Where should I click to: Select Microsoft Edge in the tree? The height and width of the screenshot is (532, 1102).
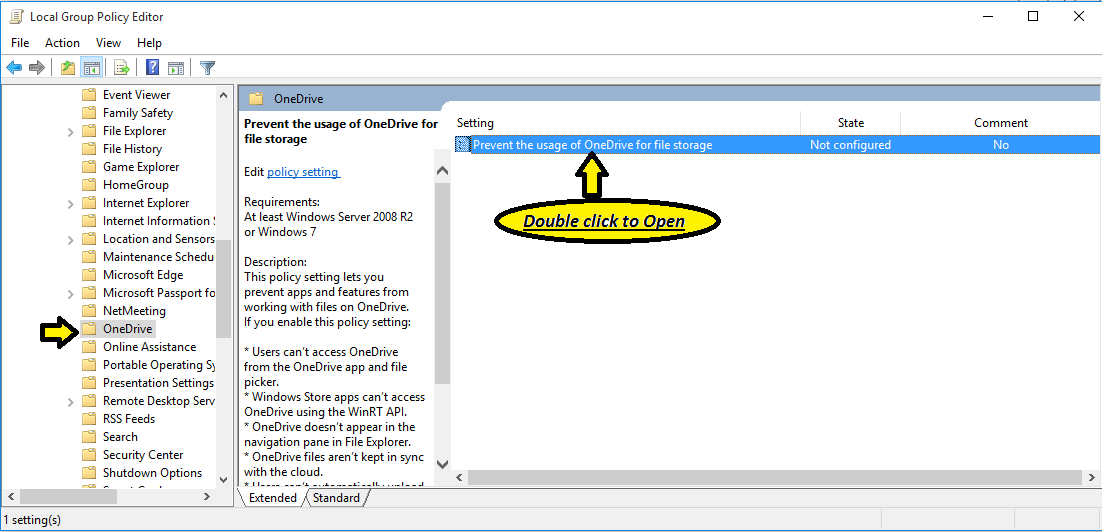click(143, 275)
